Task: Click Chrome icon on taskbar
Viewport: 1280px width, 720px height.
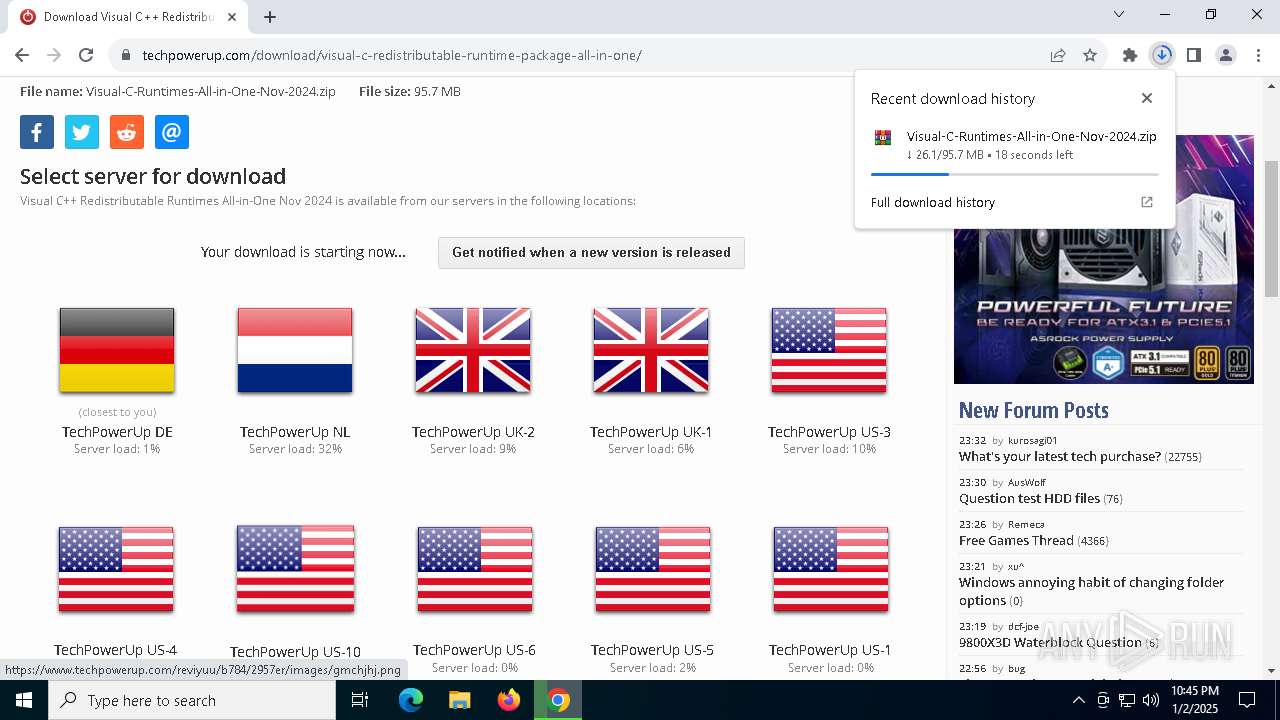Action: 558,700
